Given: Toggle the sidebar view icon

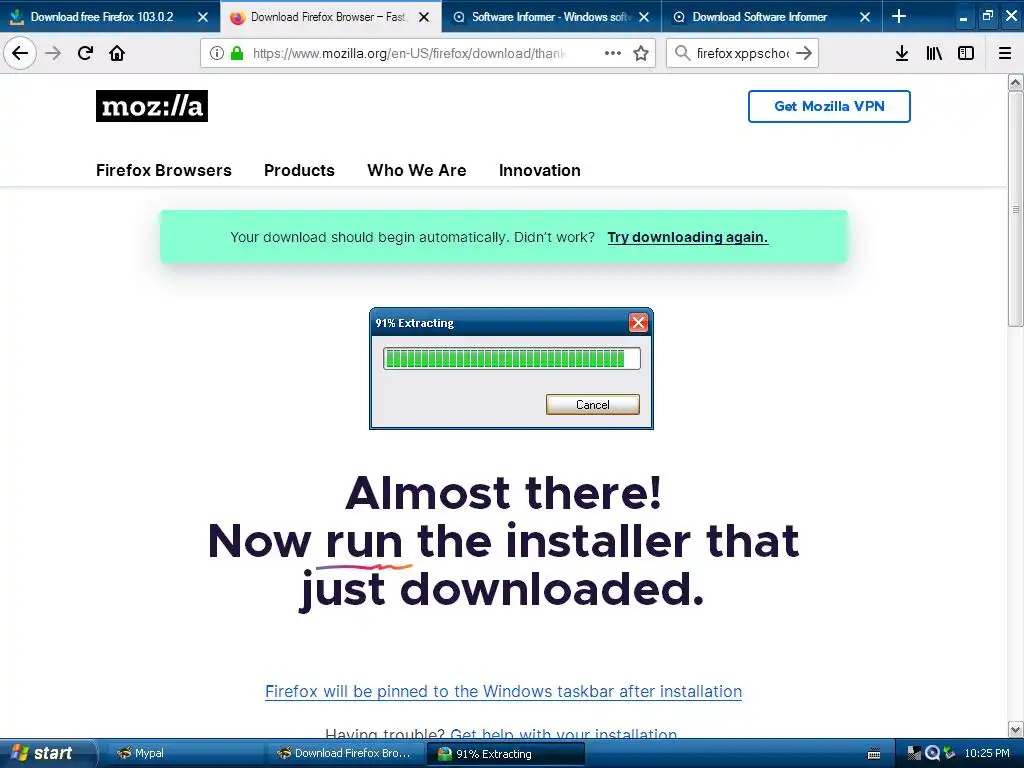Looking at the screenshot, I should [966, 53].
